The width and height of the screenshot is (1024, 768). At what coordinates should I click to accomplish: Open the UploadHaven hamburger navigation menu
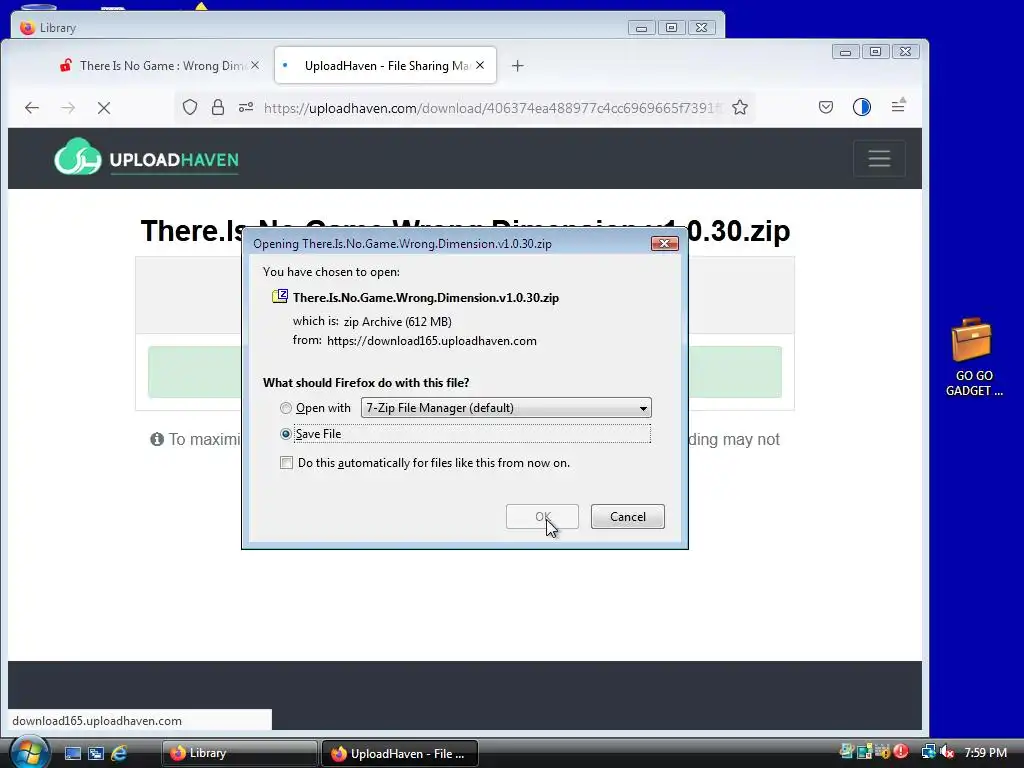tap(879, 158)
